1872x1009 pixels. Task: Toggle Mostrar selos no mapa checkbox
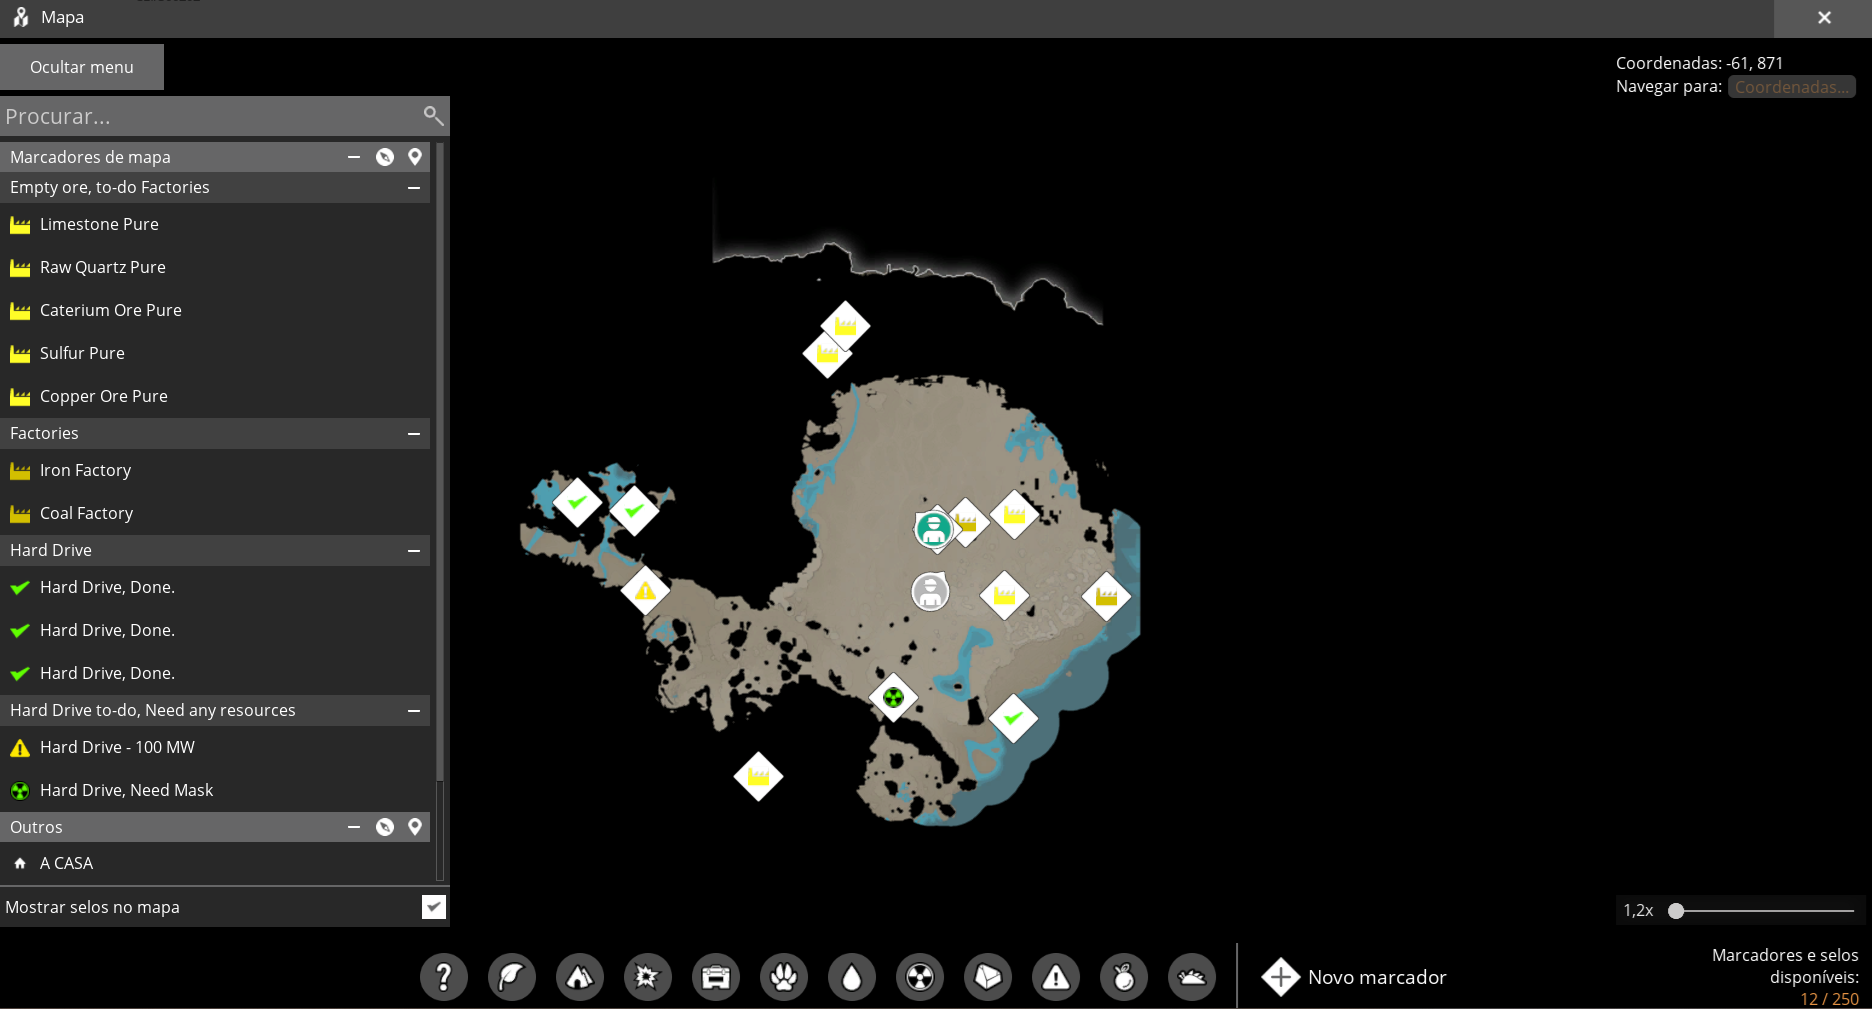(434, 907)
